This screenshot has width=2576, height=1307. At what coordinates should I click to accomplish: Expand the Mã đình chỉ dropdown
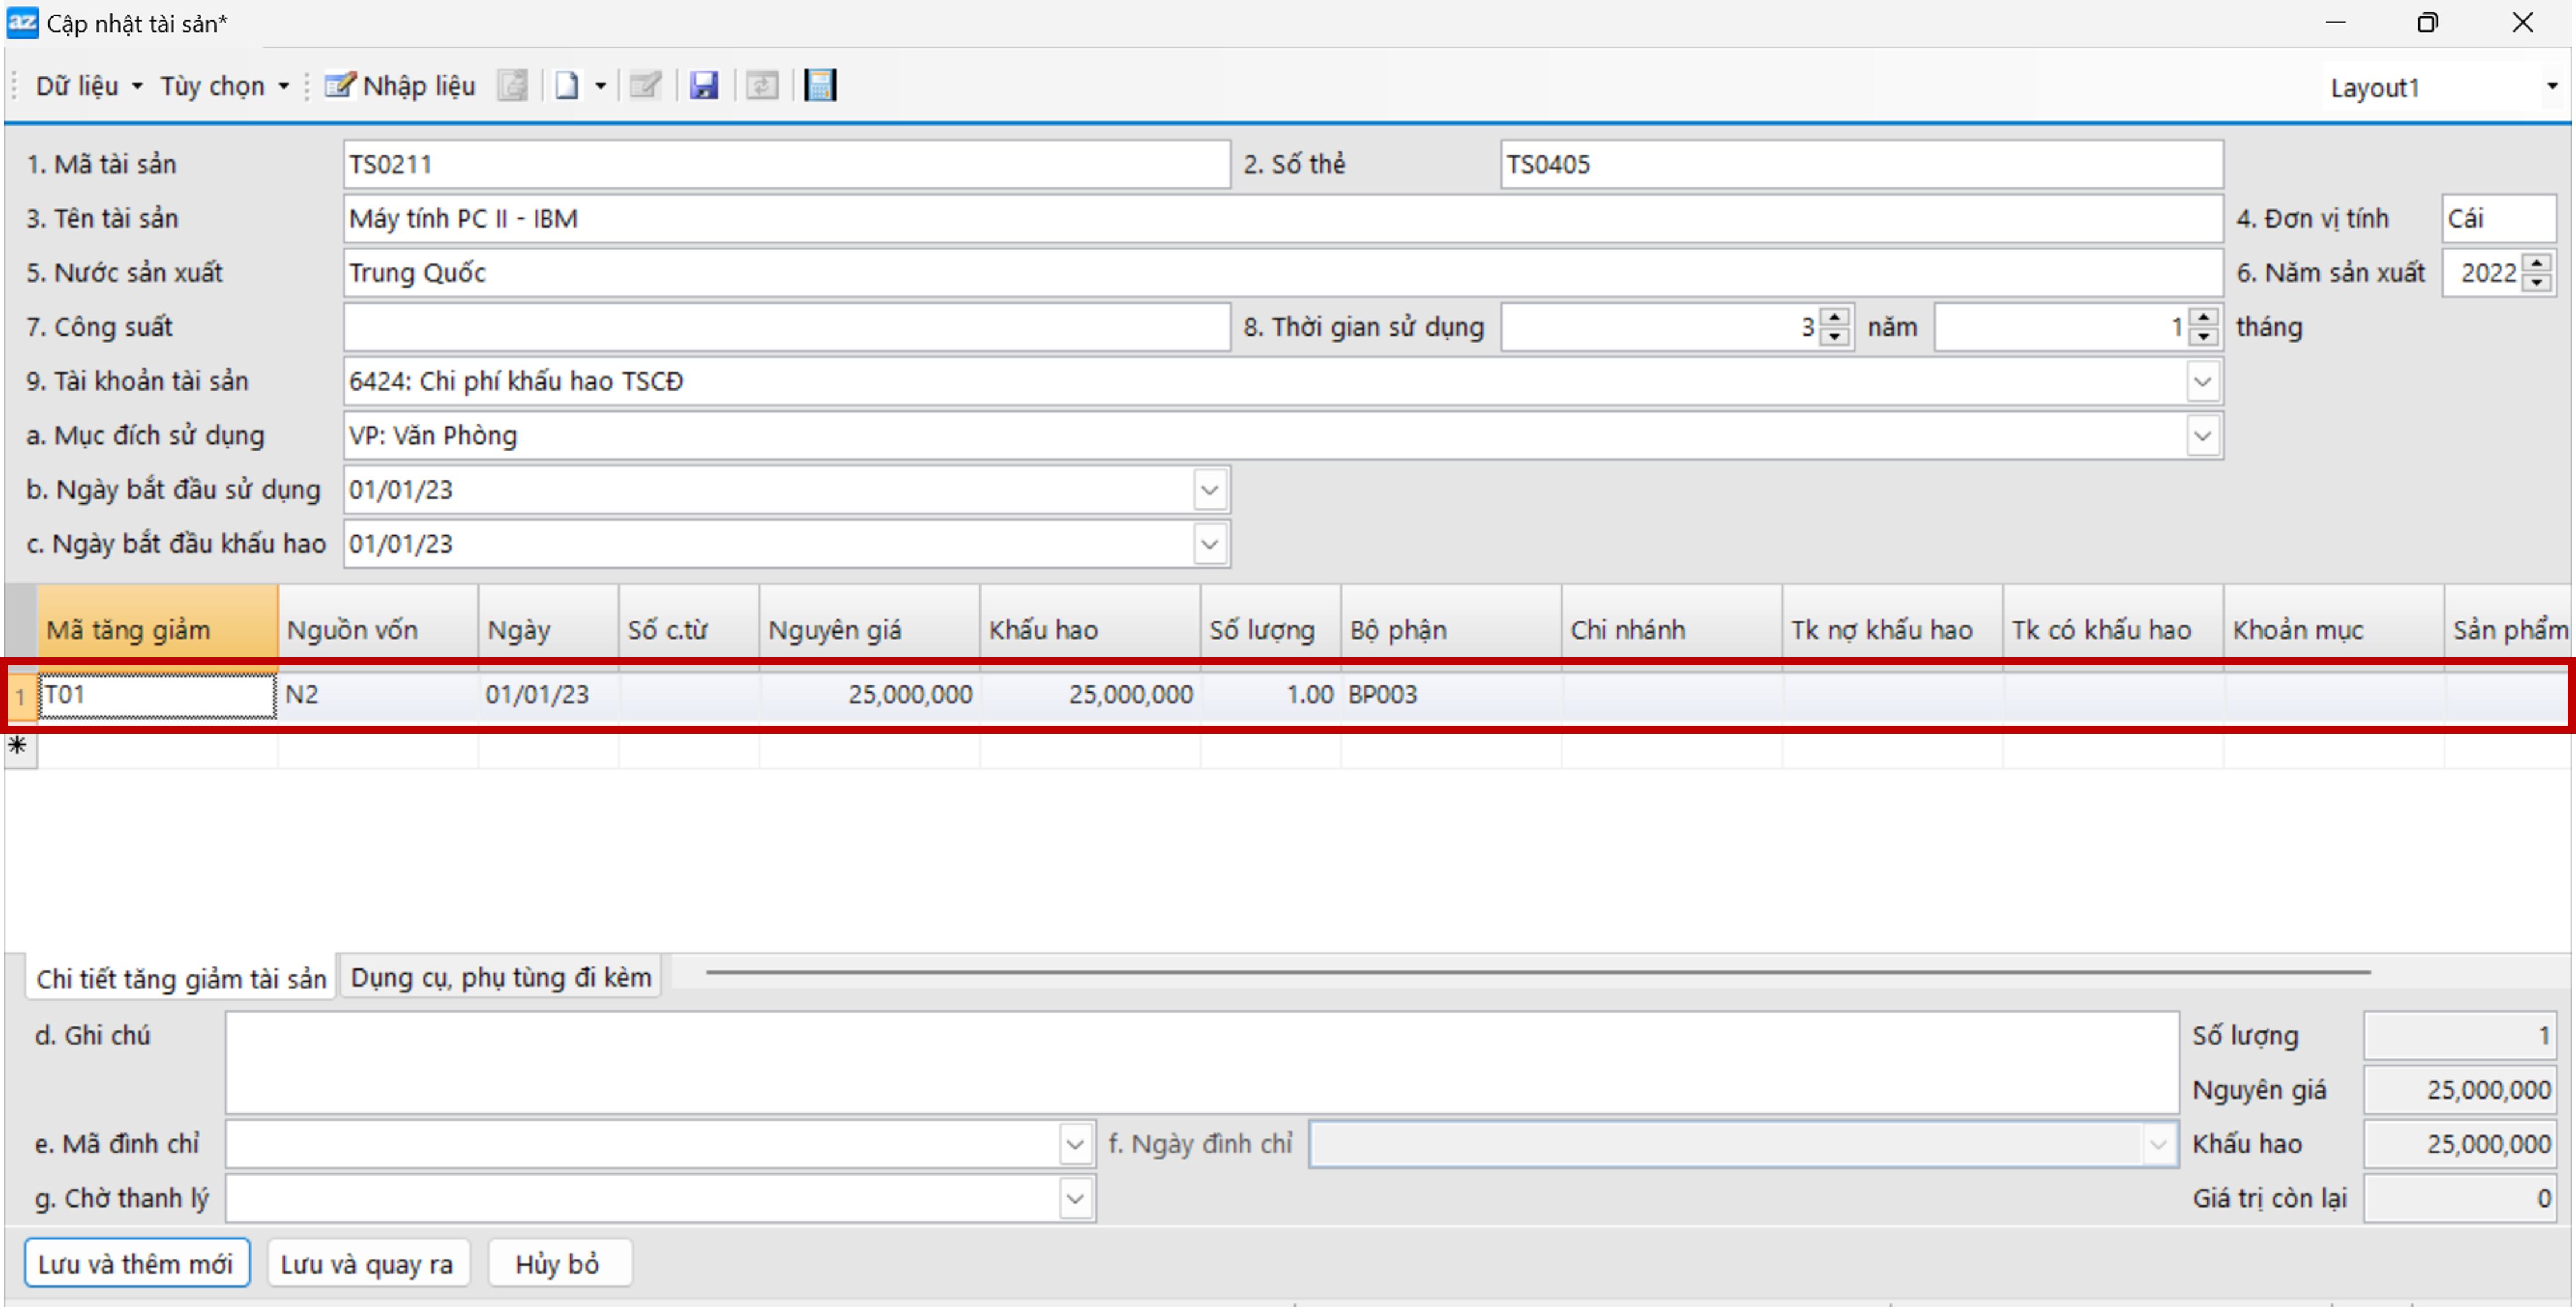pos(1075,1144)
